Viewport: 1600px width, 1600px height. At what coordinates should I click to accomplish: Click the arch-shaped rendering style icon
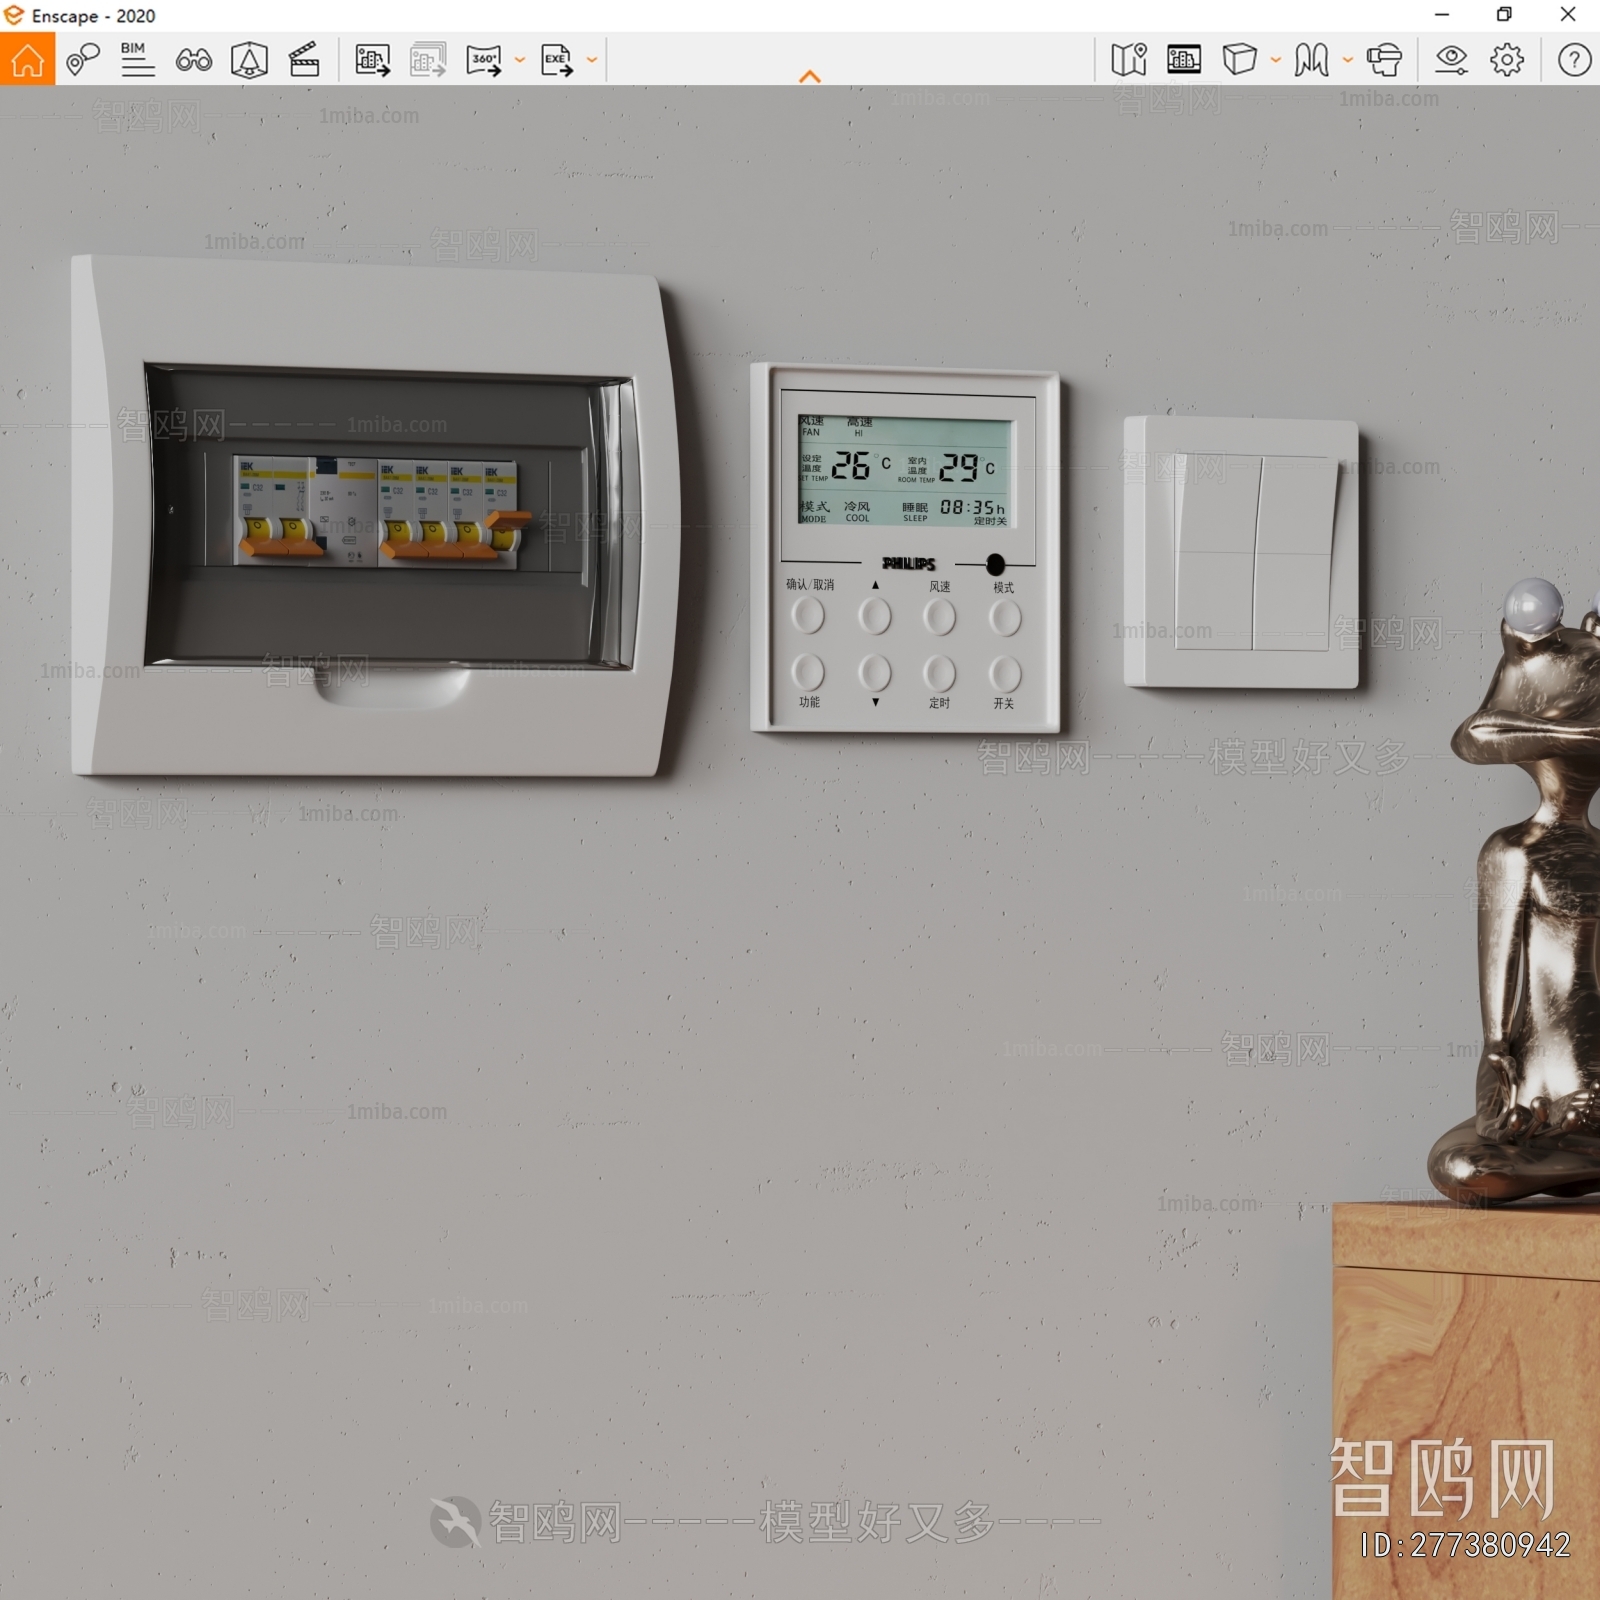(1312, 60)
